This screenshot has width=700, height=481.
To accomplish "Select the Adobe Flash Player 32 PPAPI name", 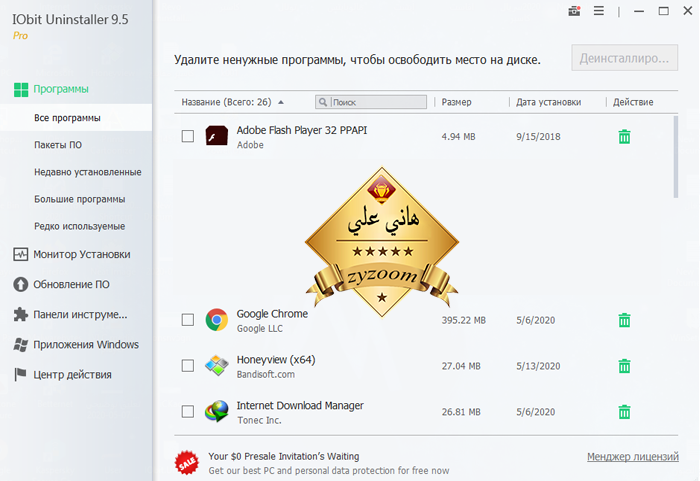I will click(302, 130).
